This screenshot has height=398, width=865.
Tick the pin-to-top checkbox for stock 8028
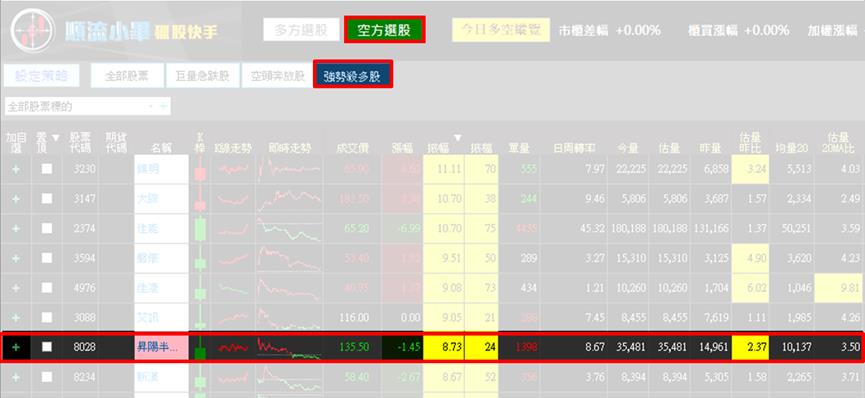[x=47, y=347]
